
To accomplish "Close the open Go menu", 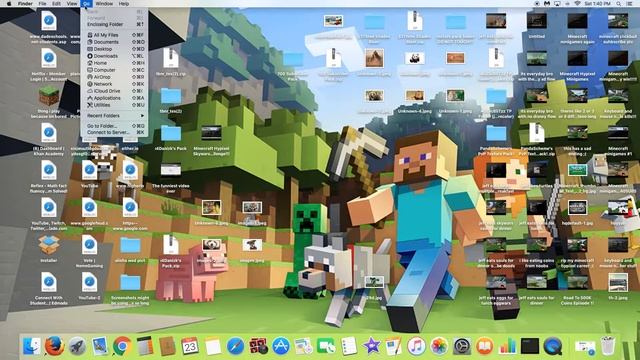I will (x=86, y=3).
